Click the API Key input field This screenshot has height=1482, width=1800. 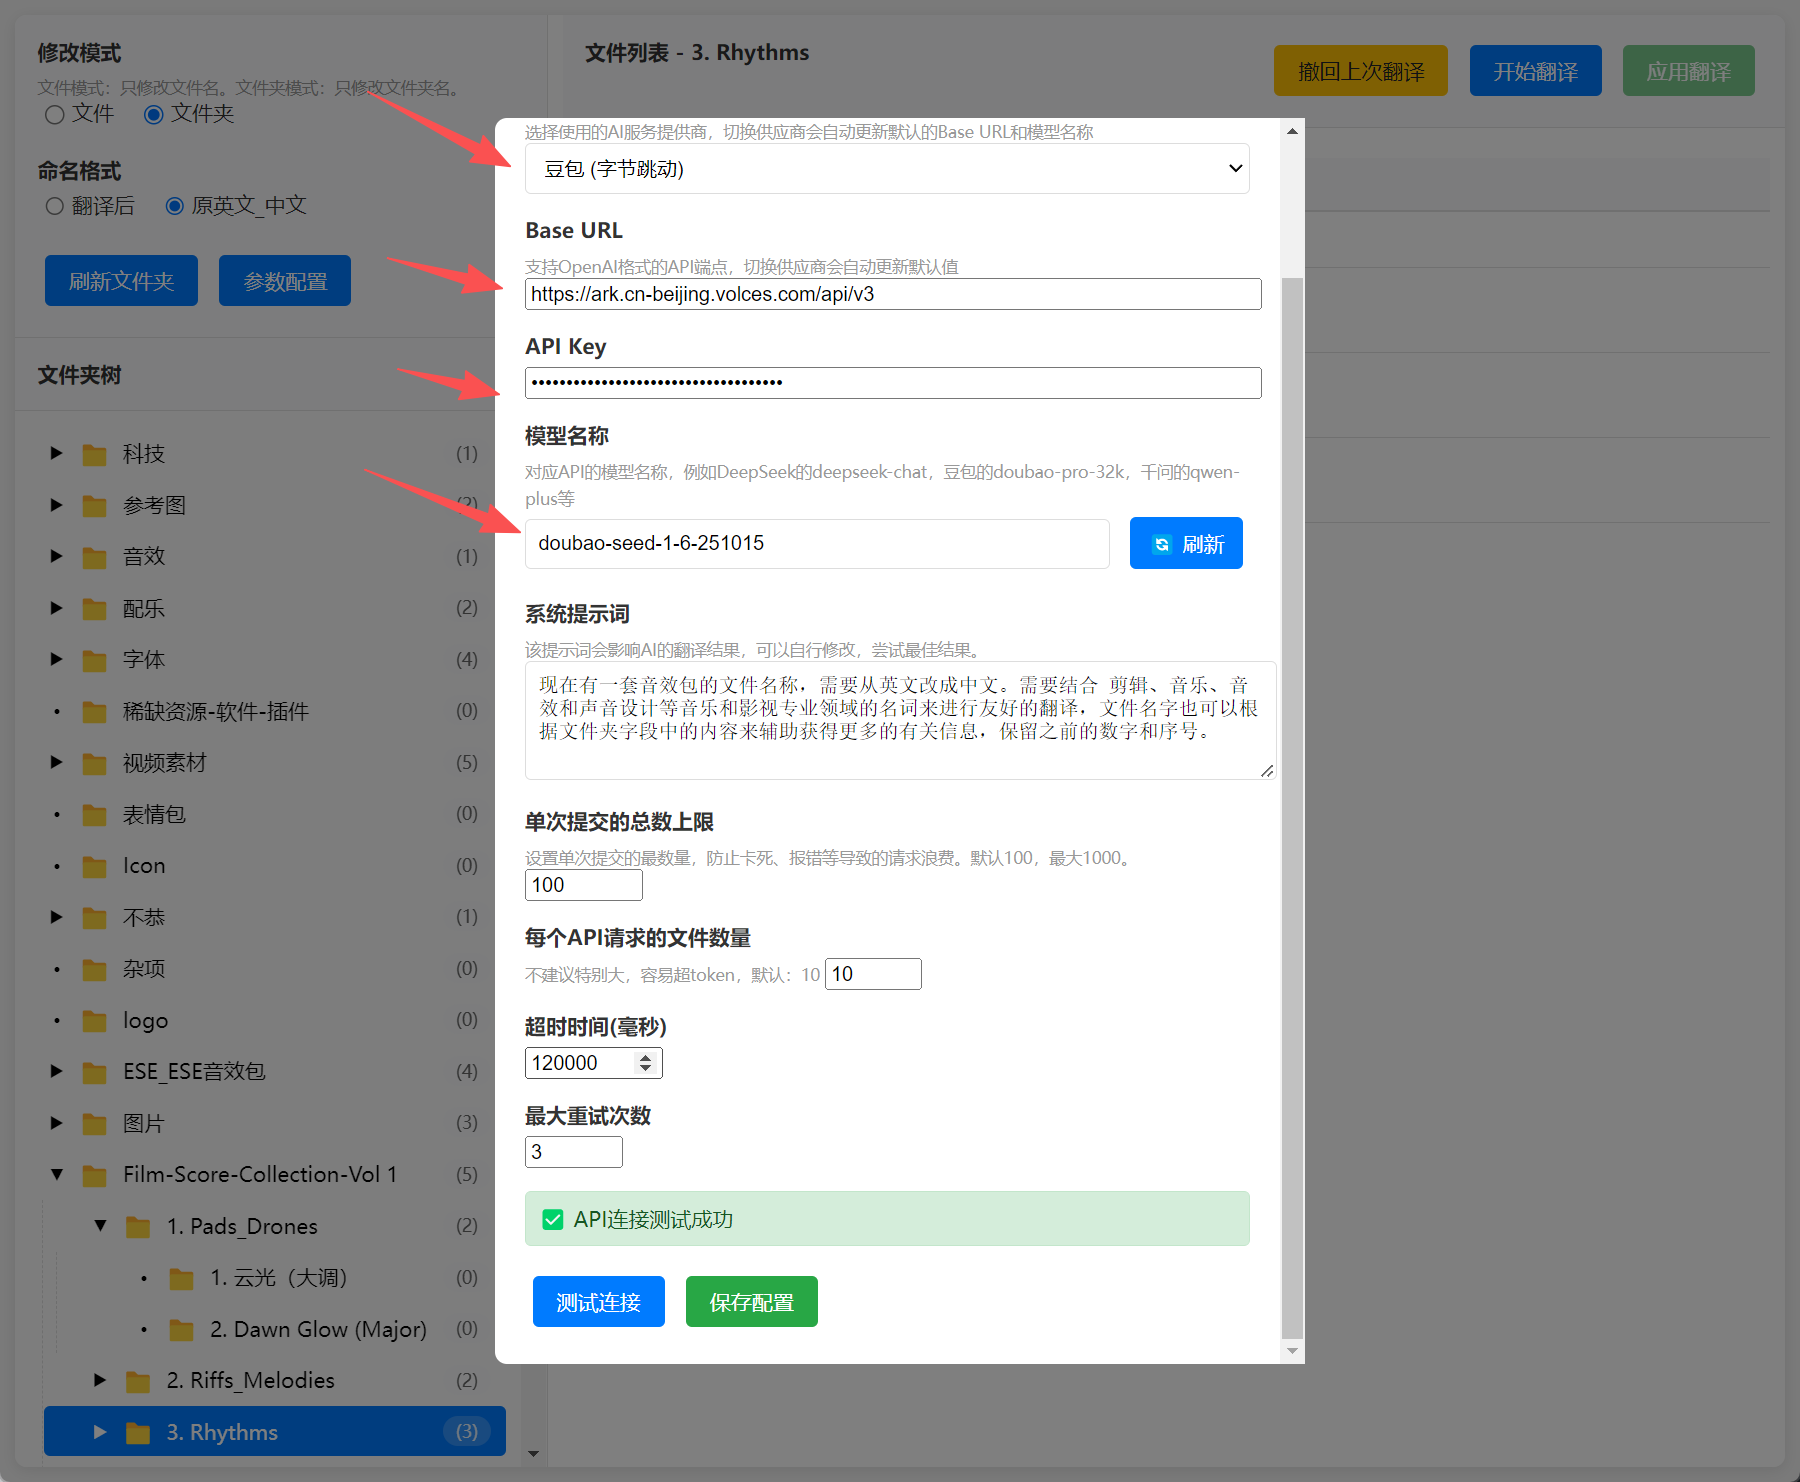892,383
